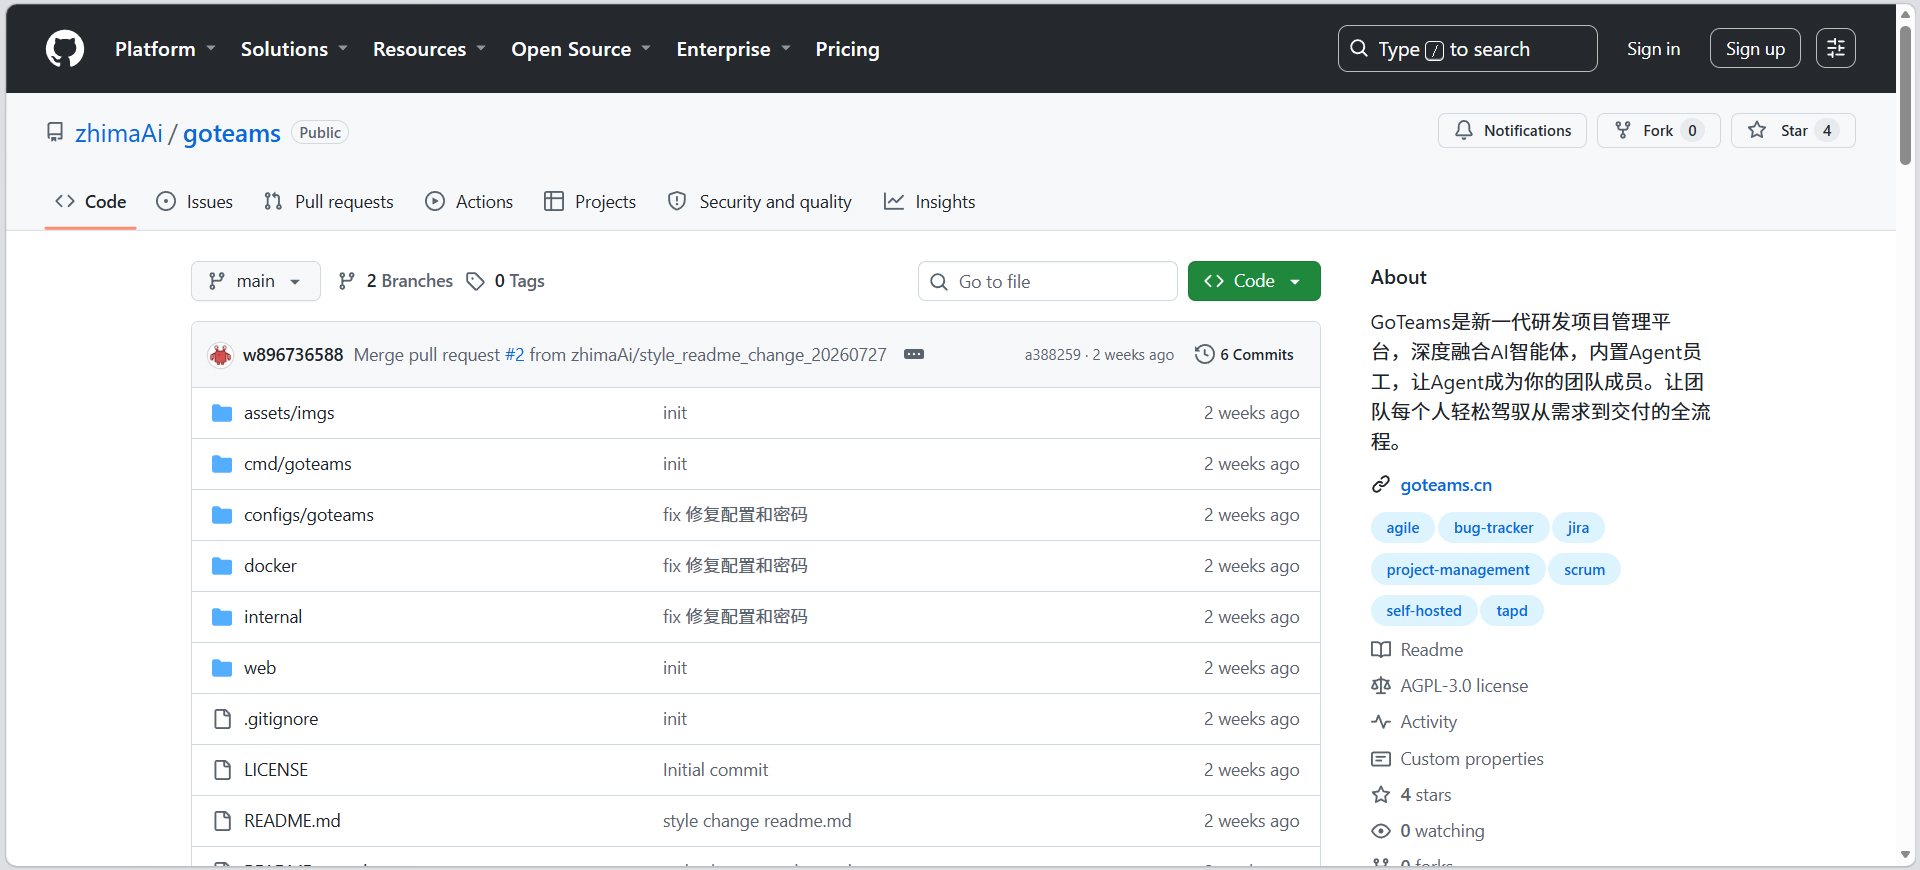Switch to the Issues tab

pos(195,201)
